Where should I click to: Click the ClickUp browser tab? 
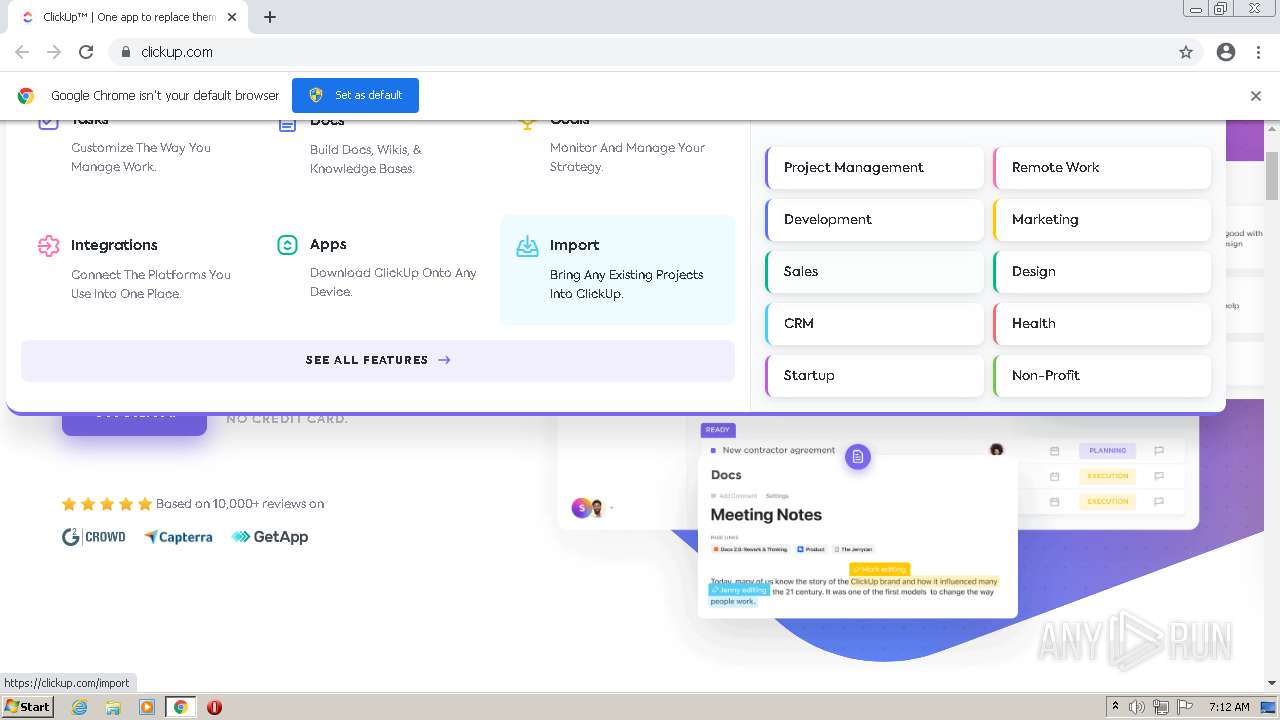tap(128, 17)
